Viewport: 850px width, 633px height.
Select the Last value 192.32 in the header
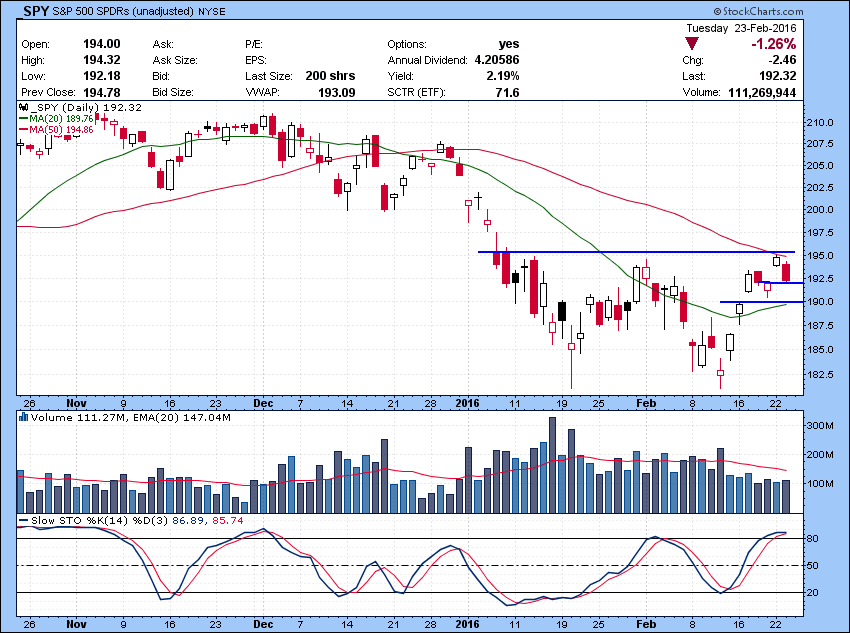[777, 76]
